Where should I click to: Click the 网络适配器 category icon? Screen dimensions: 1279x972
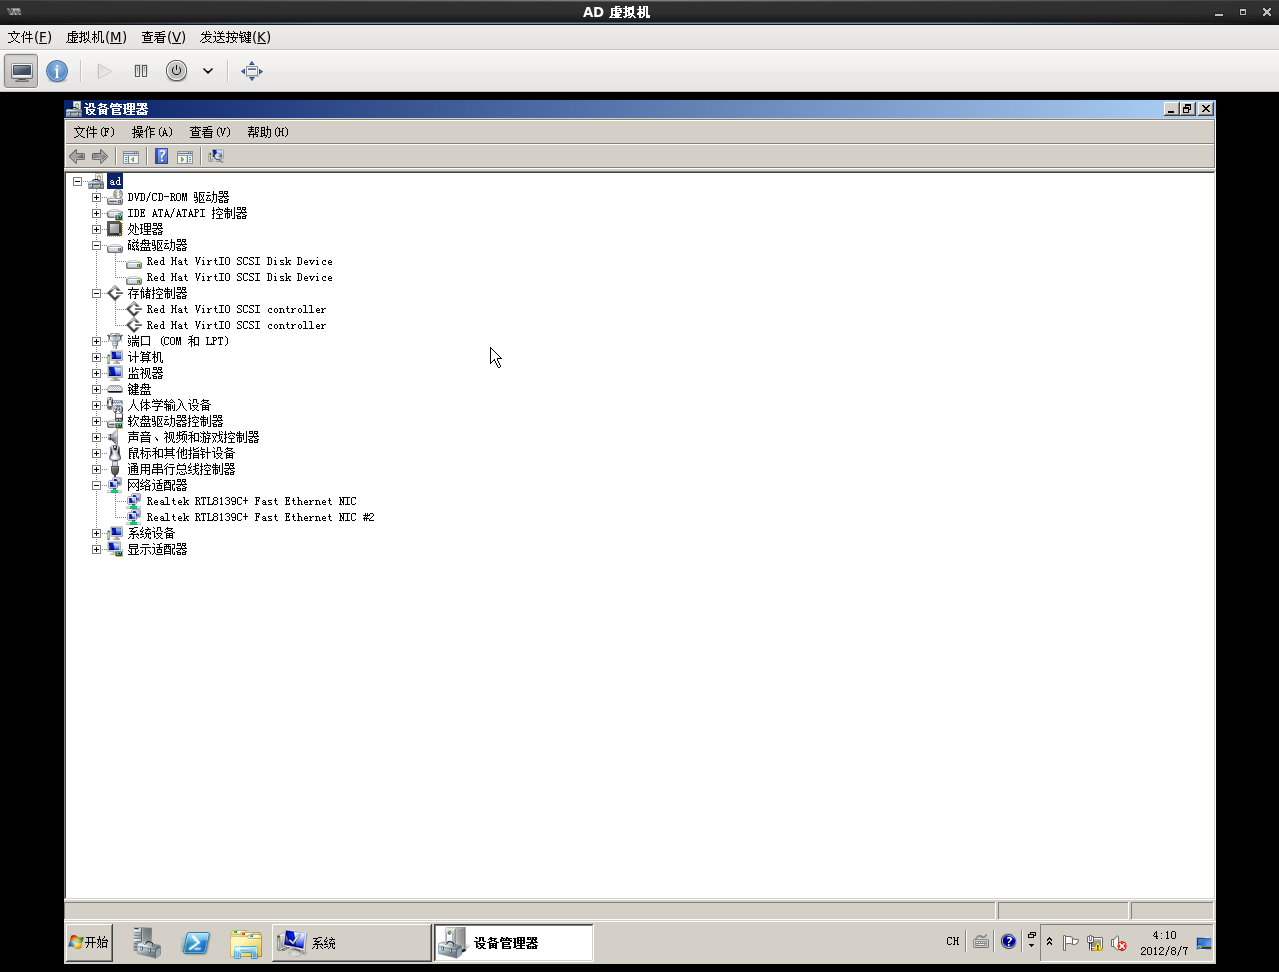coord(115,485)
